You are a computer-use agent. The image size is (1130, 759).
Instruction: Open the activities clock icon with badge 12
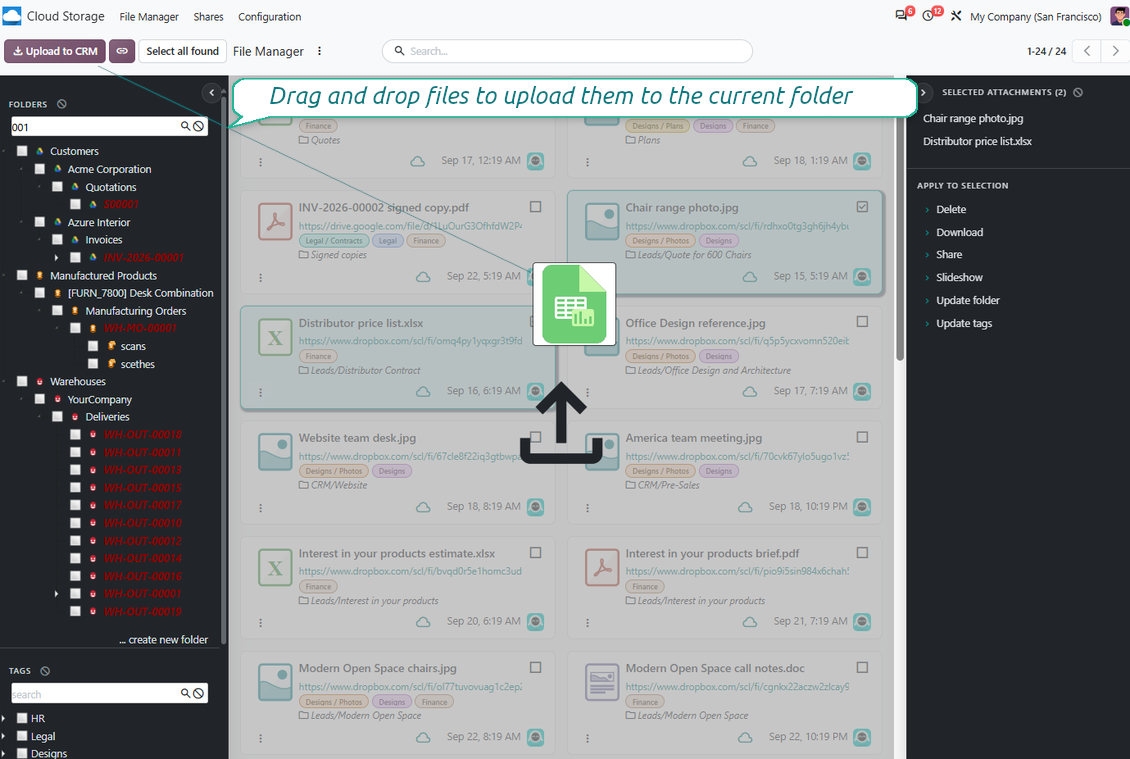[928, 16]
